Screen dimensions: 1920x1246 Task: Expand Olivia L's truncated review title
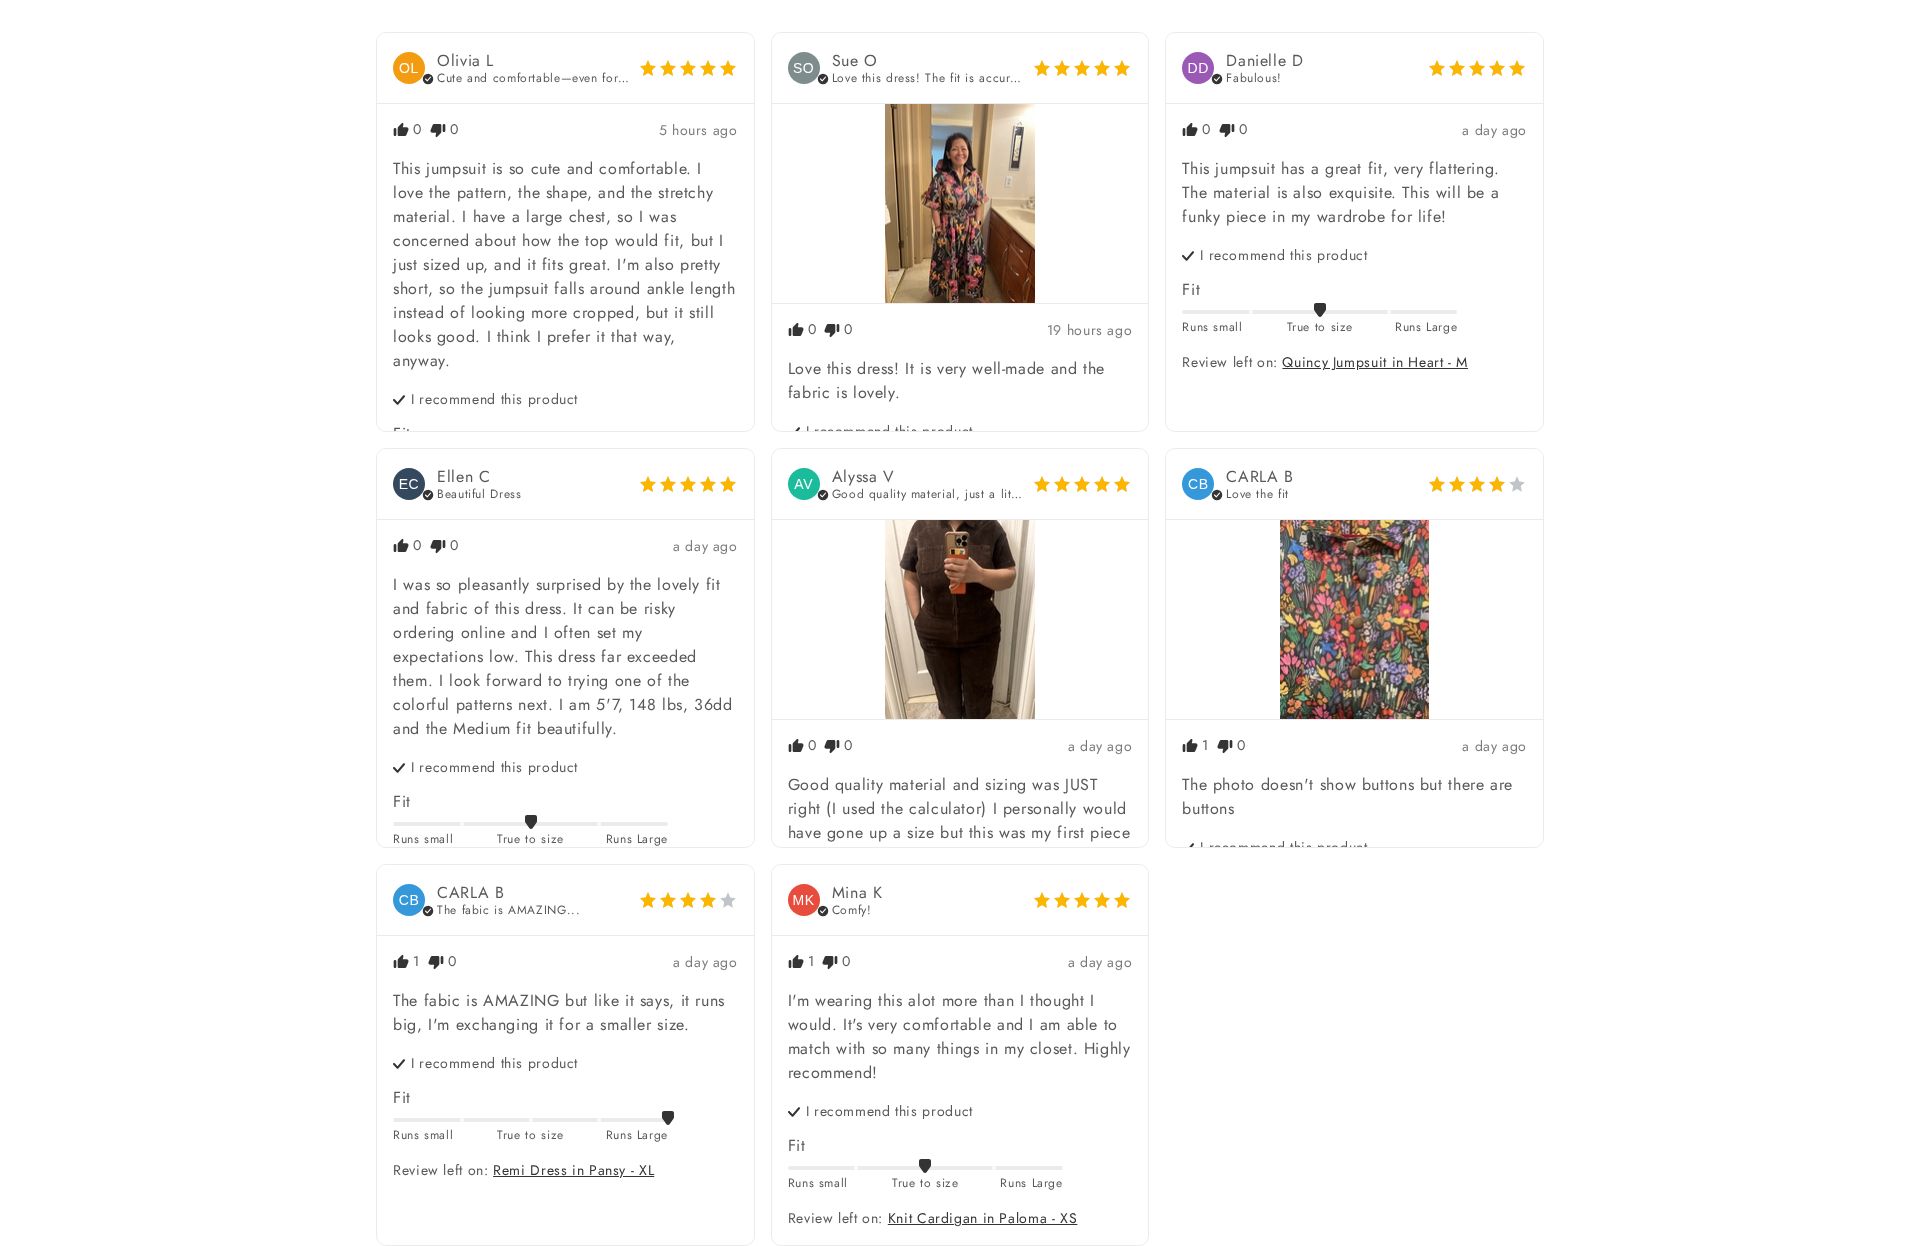532,78
